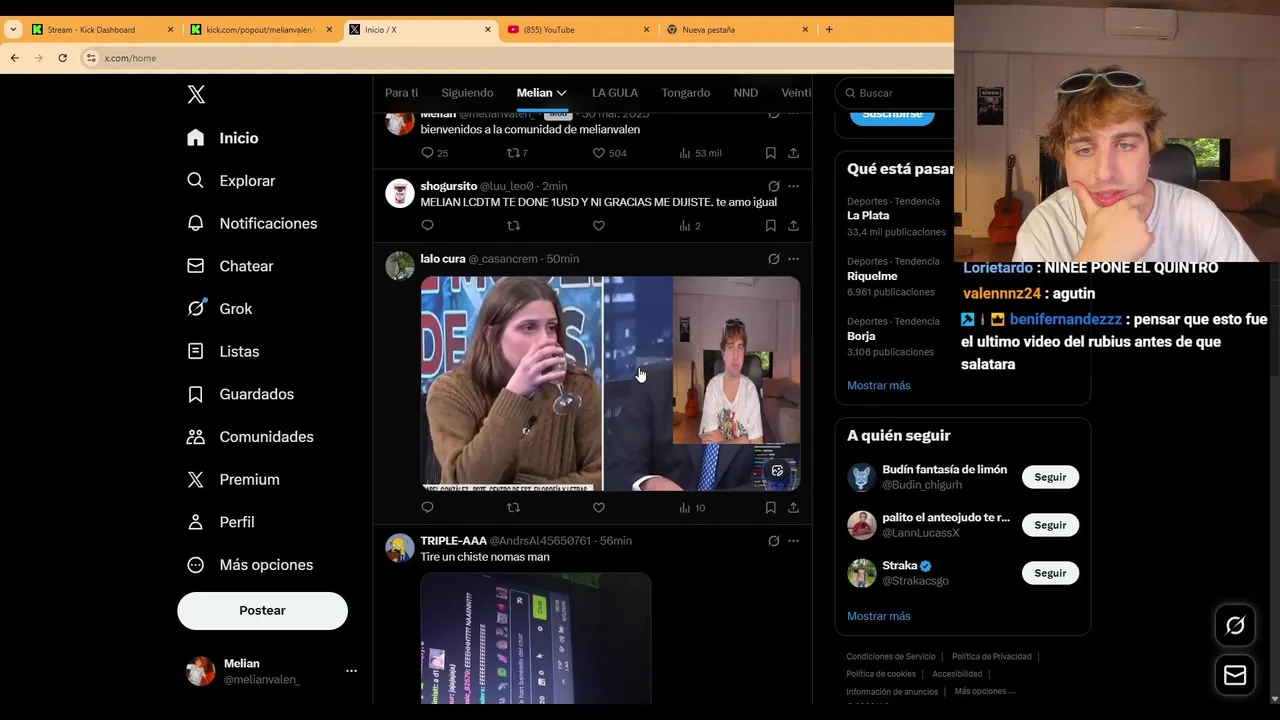Screen dimensions: 1280x720
Task: Open Notificaciones in the sidebar
Action: [252, 224]
